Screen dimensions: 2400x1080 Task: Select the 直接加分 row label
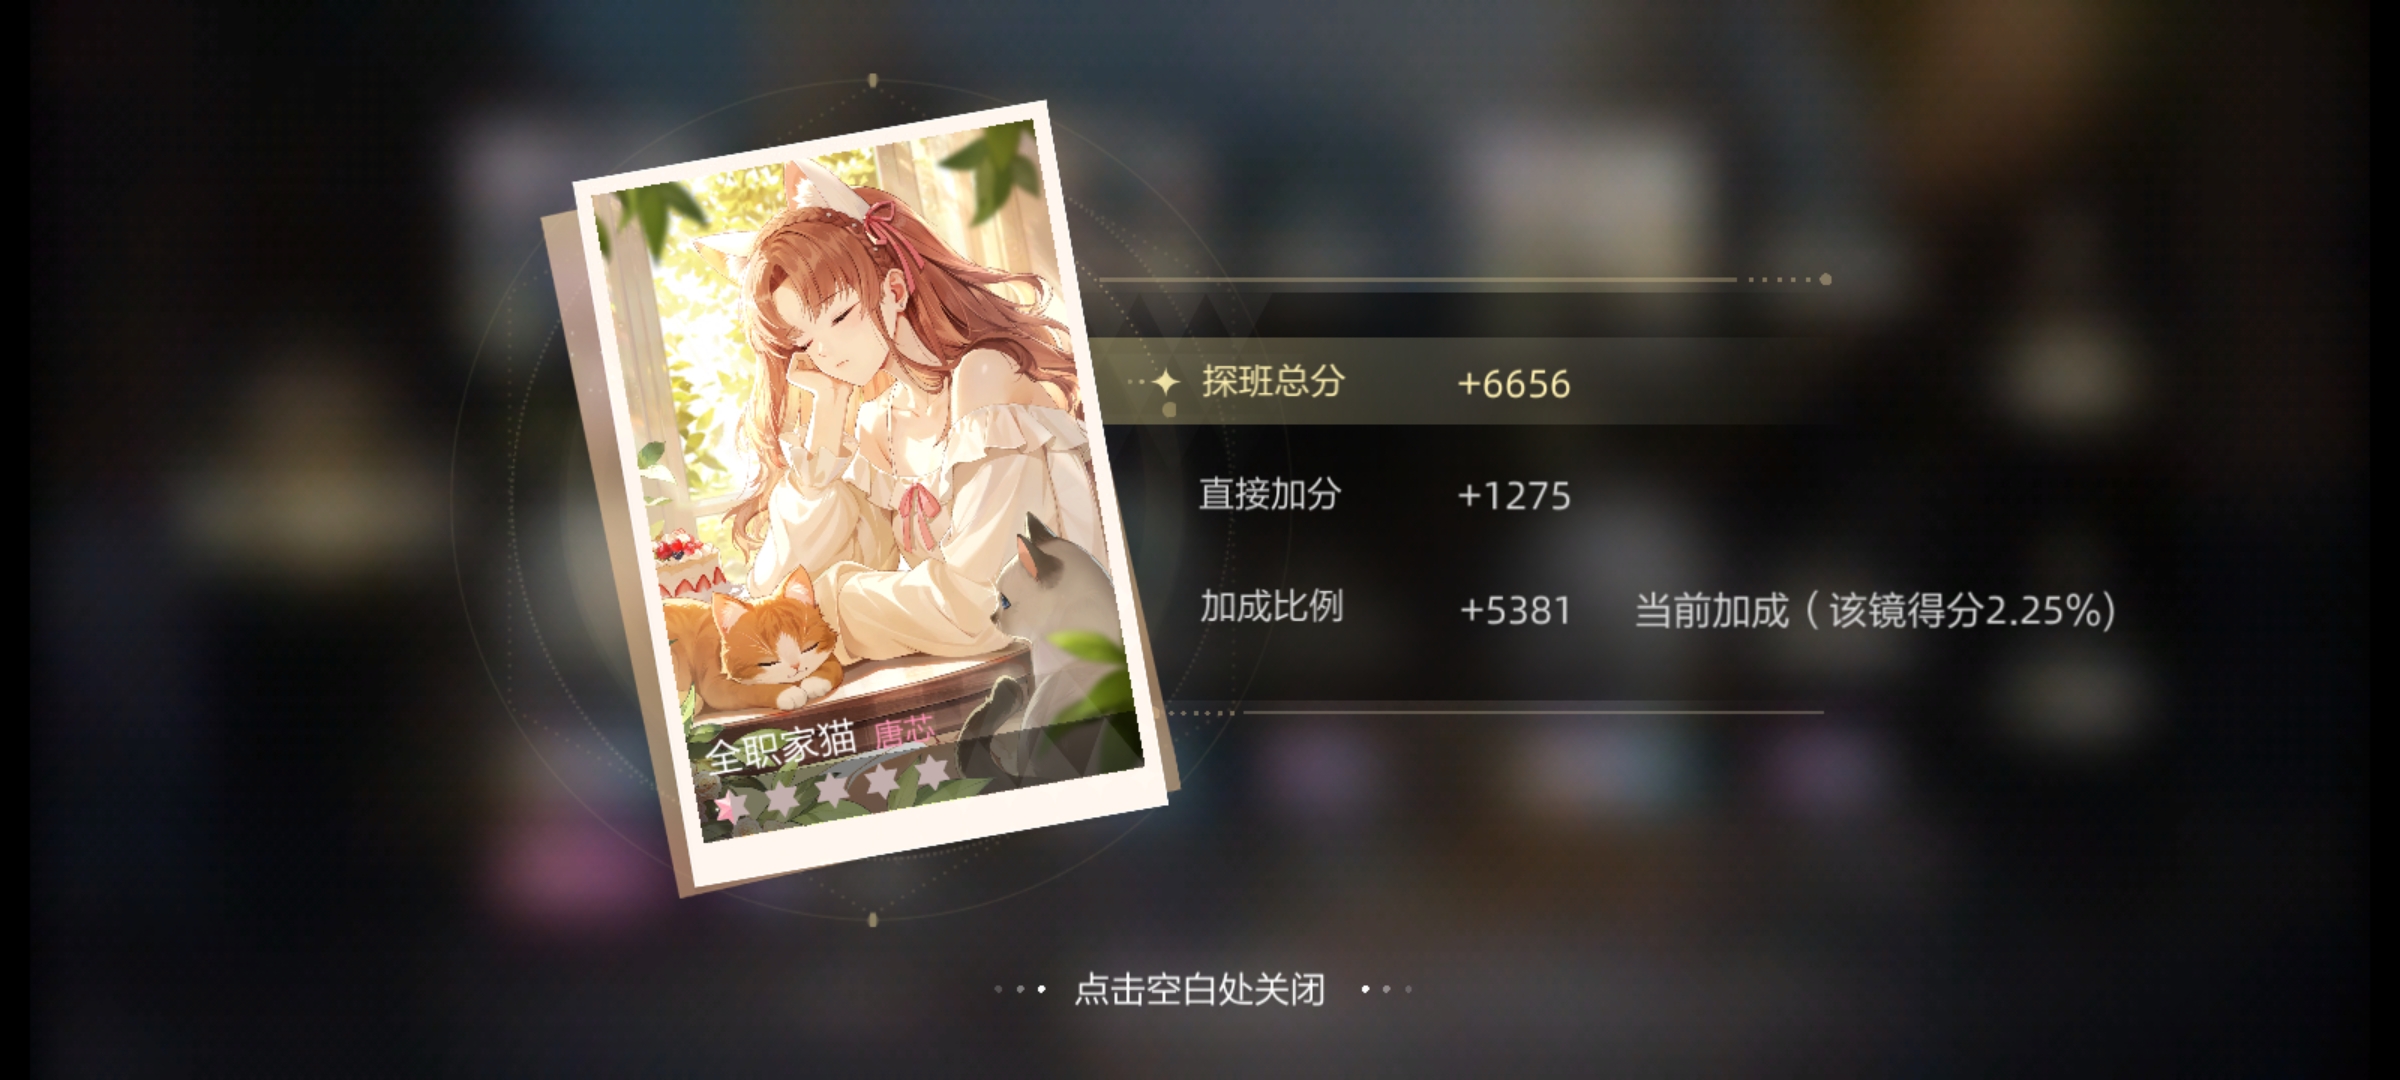tap(1270, 494)
